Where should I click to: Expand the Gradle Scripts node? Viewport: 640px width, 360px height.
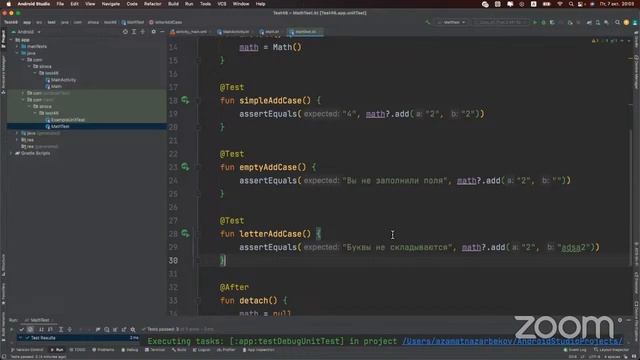point(11,153)
